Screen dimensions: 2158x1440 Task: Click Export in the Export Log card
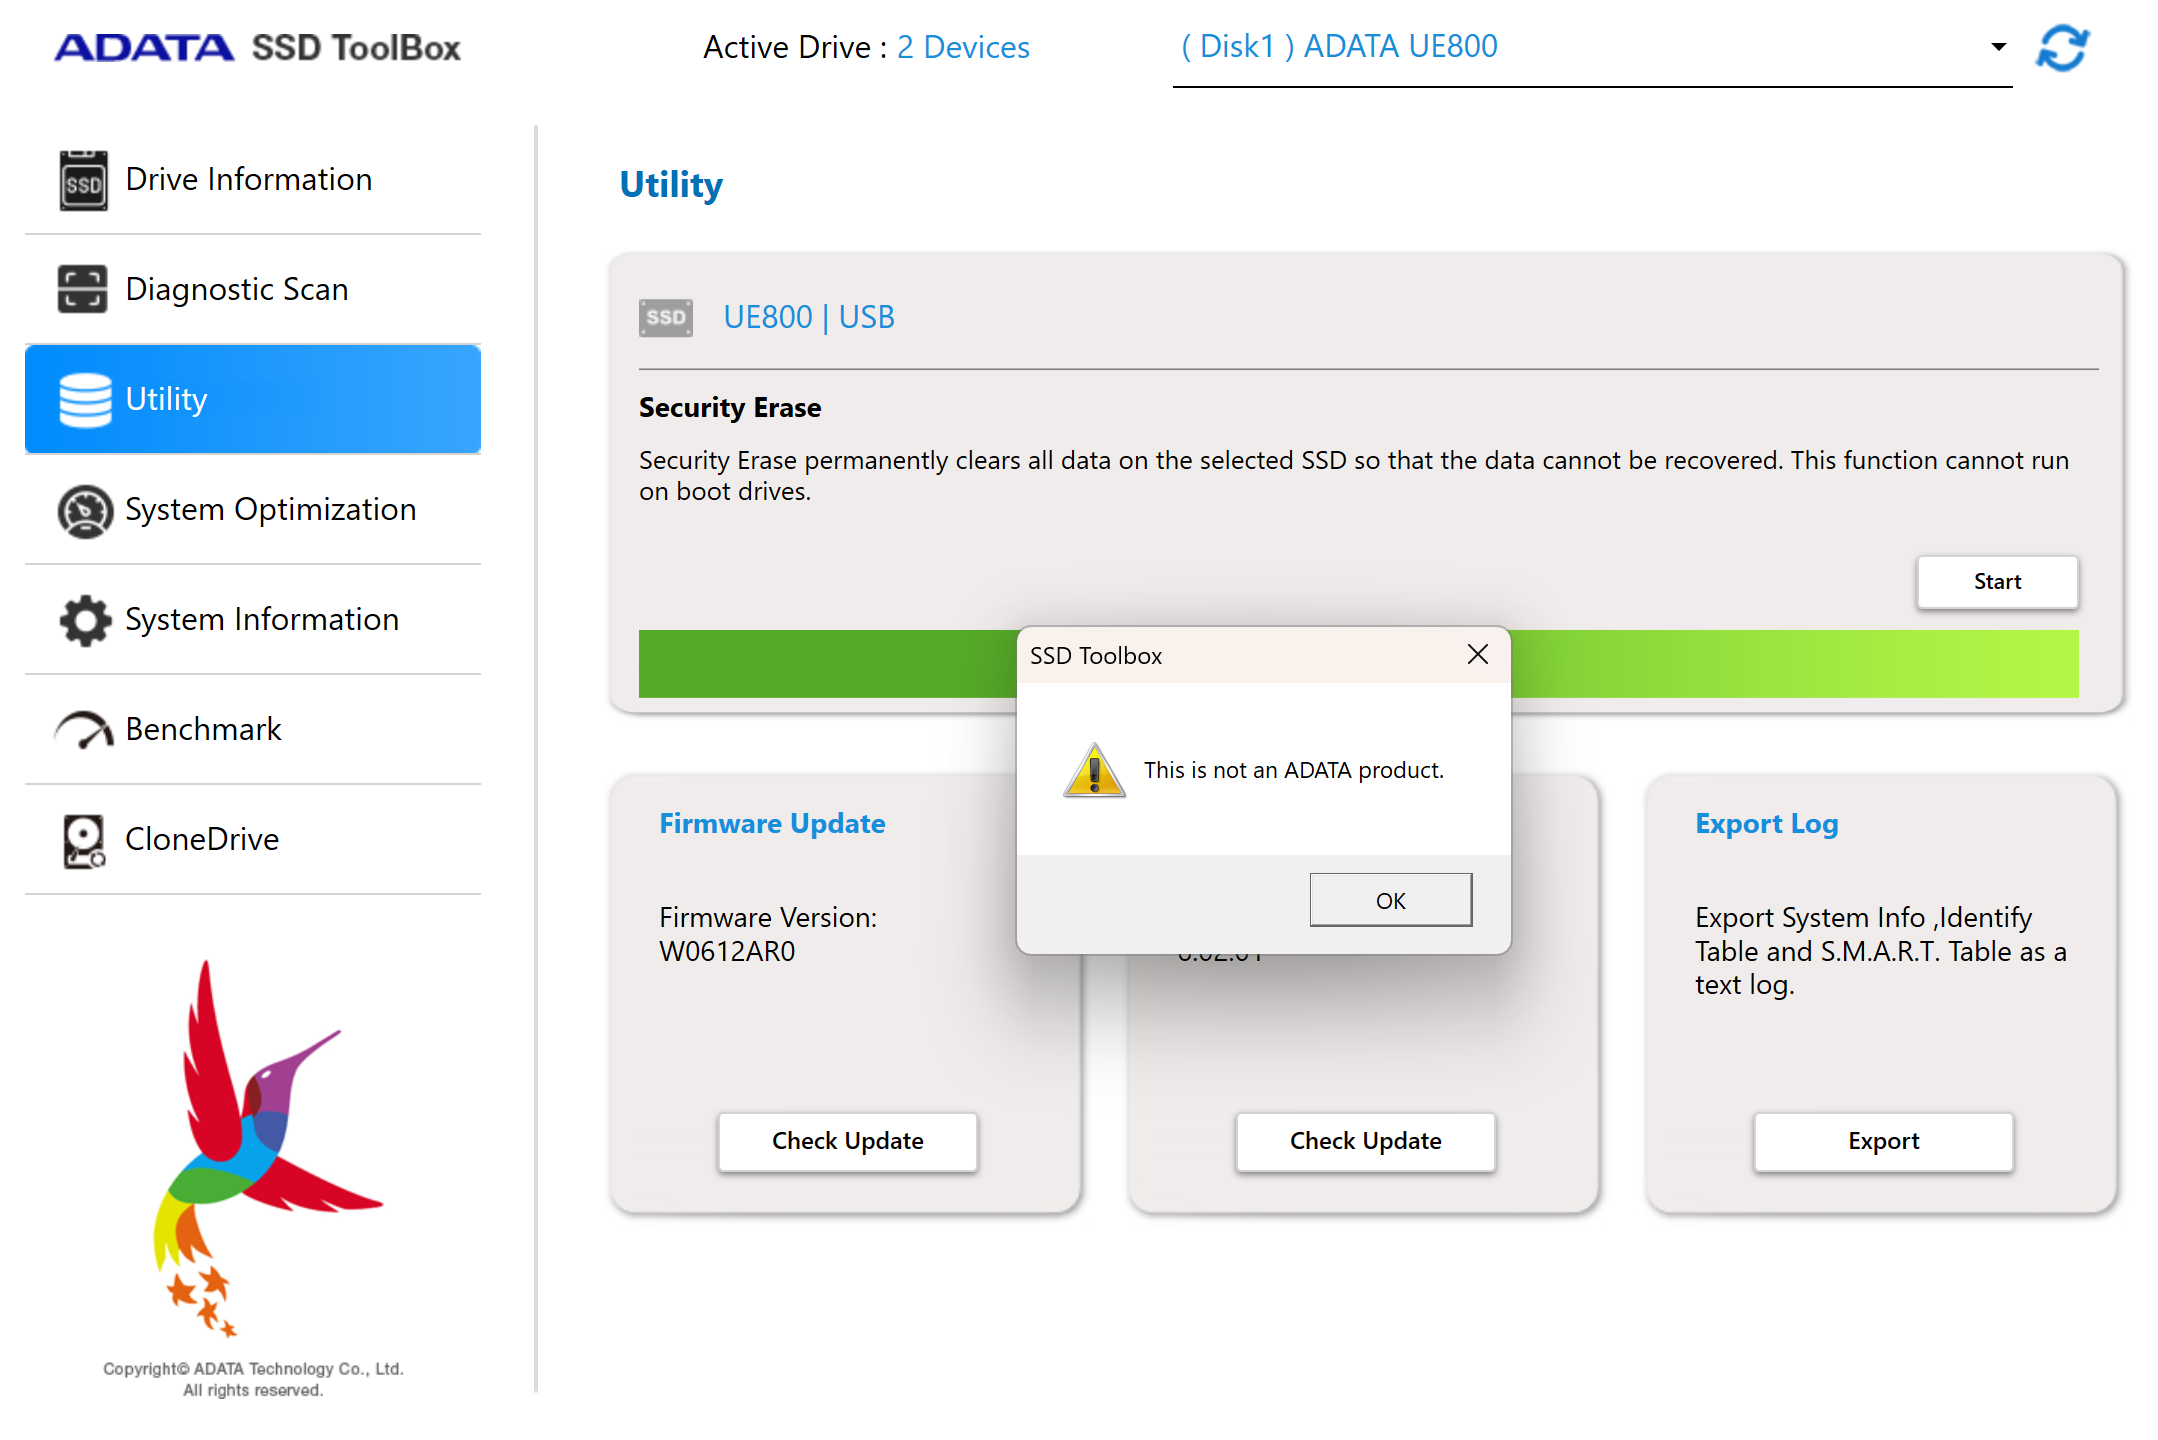[x=1883, y=1141]
